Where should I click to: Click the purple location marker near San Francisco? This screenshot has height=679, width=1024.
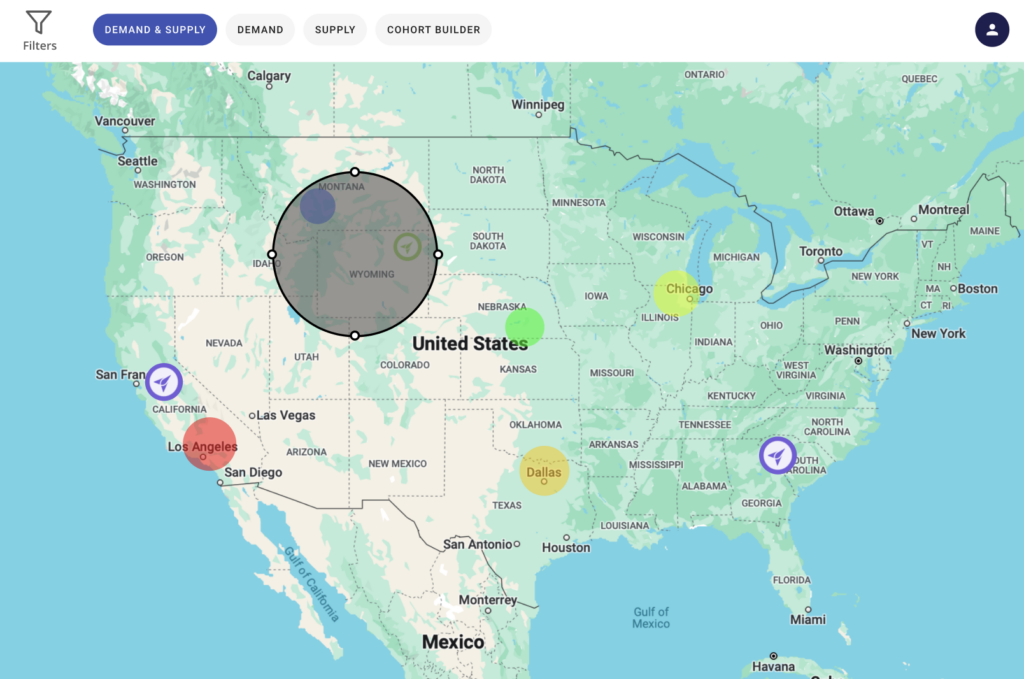click(163, 382)
